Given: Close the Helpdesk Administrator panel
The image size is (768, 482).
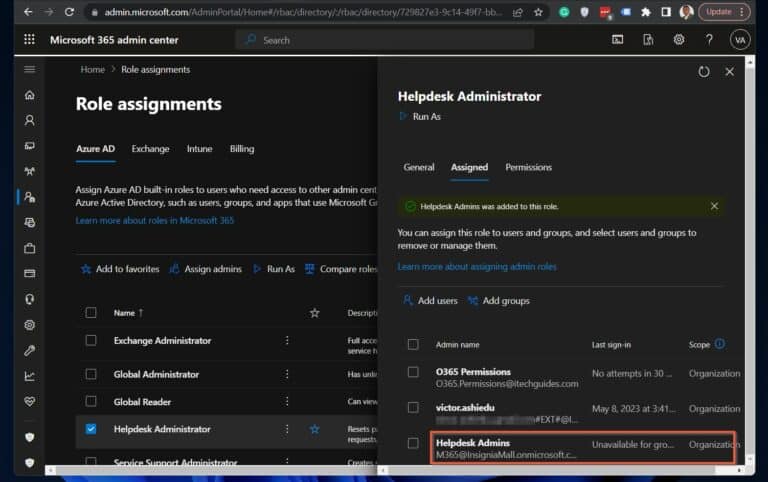Looking at the screenshot, I should click(729, 72).
